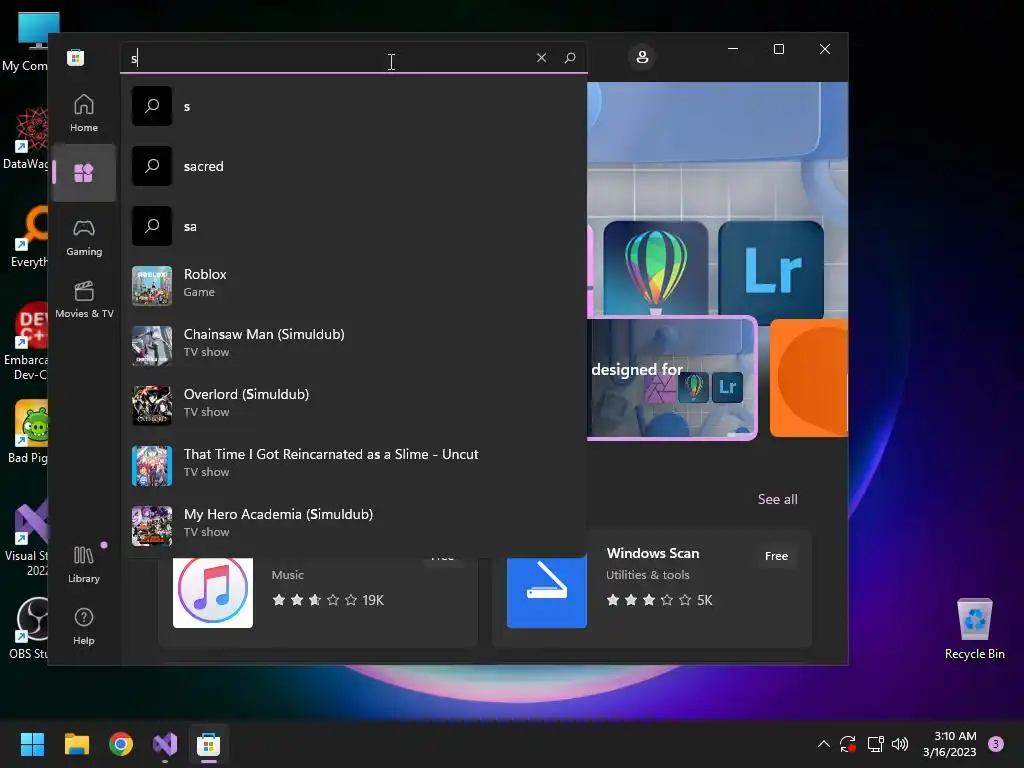The width and height of the screenshot is (1024, 768).
Task: Open the Gaming section
Action: point(84,237)
